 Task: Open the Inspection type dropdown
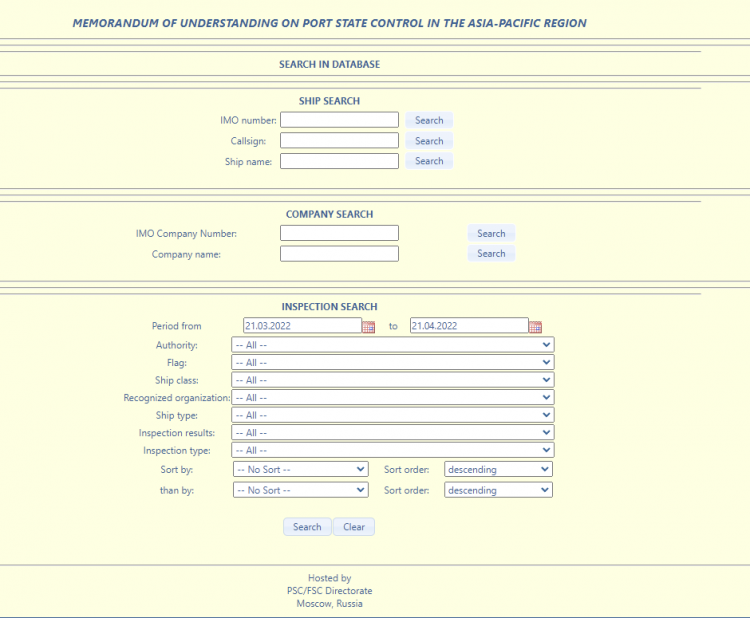393,450
